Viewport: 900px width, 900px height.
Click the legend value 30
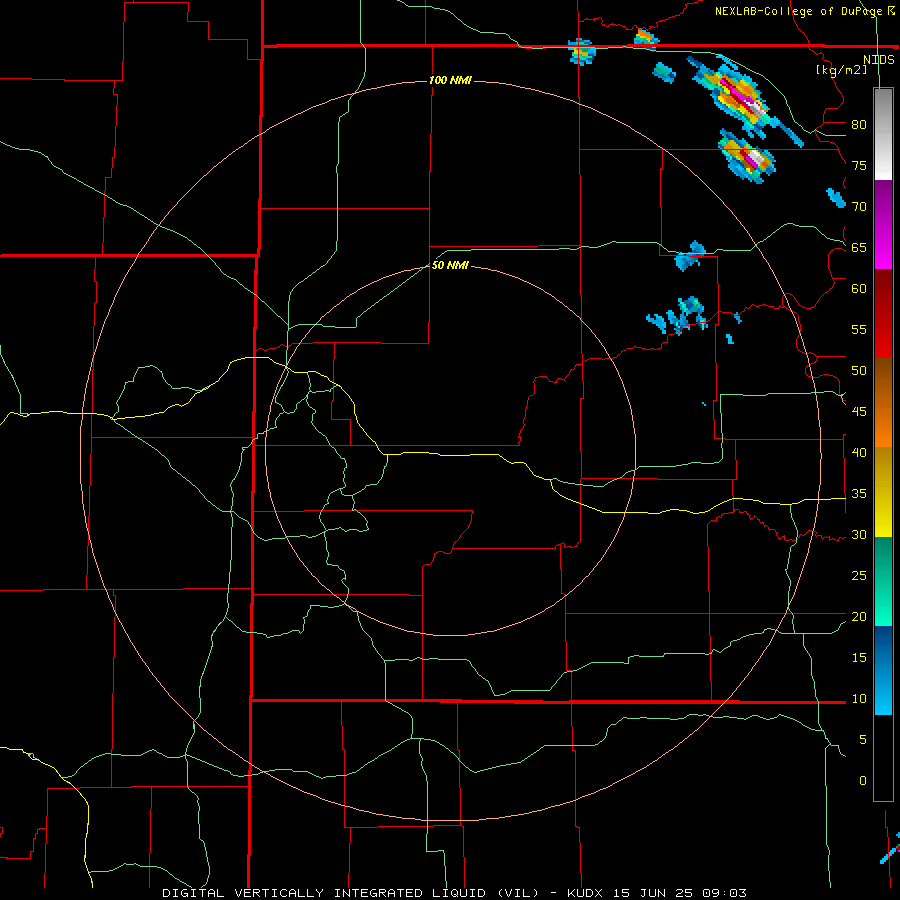tap(859, 535)
